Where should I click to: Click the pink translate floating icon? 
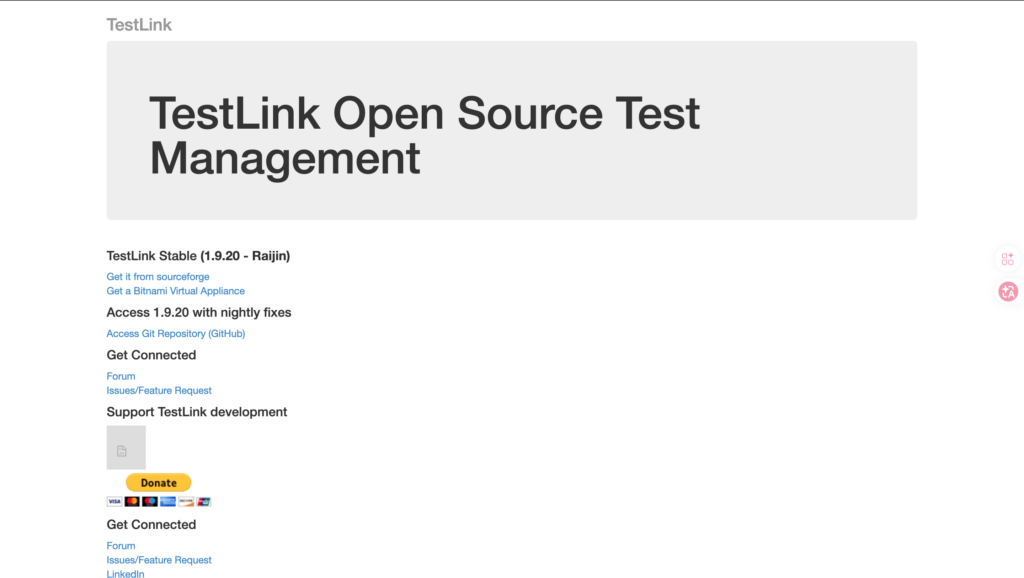pyautogui.click(x=1007, y=291)
